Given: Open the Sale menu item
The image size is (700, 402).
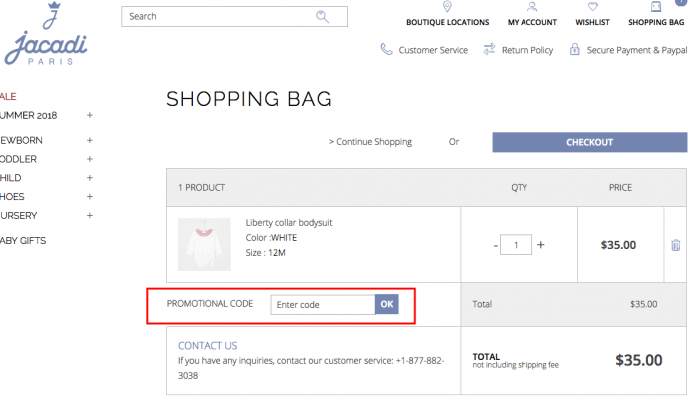Looking at the screenshot, I should click(8, 96).
